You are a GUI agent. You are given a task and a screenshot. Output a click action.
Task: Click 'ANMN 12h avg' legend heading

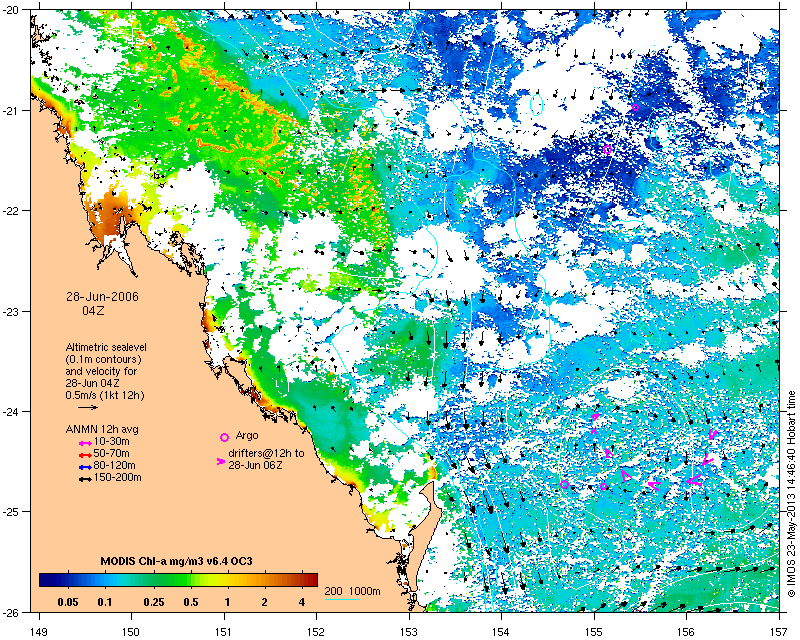102,429
